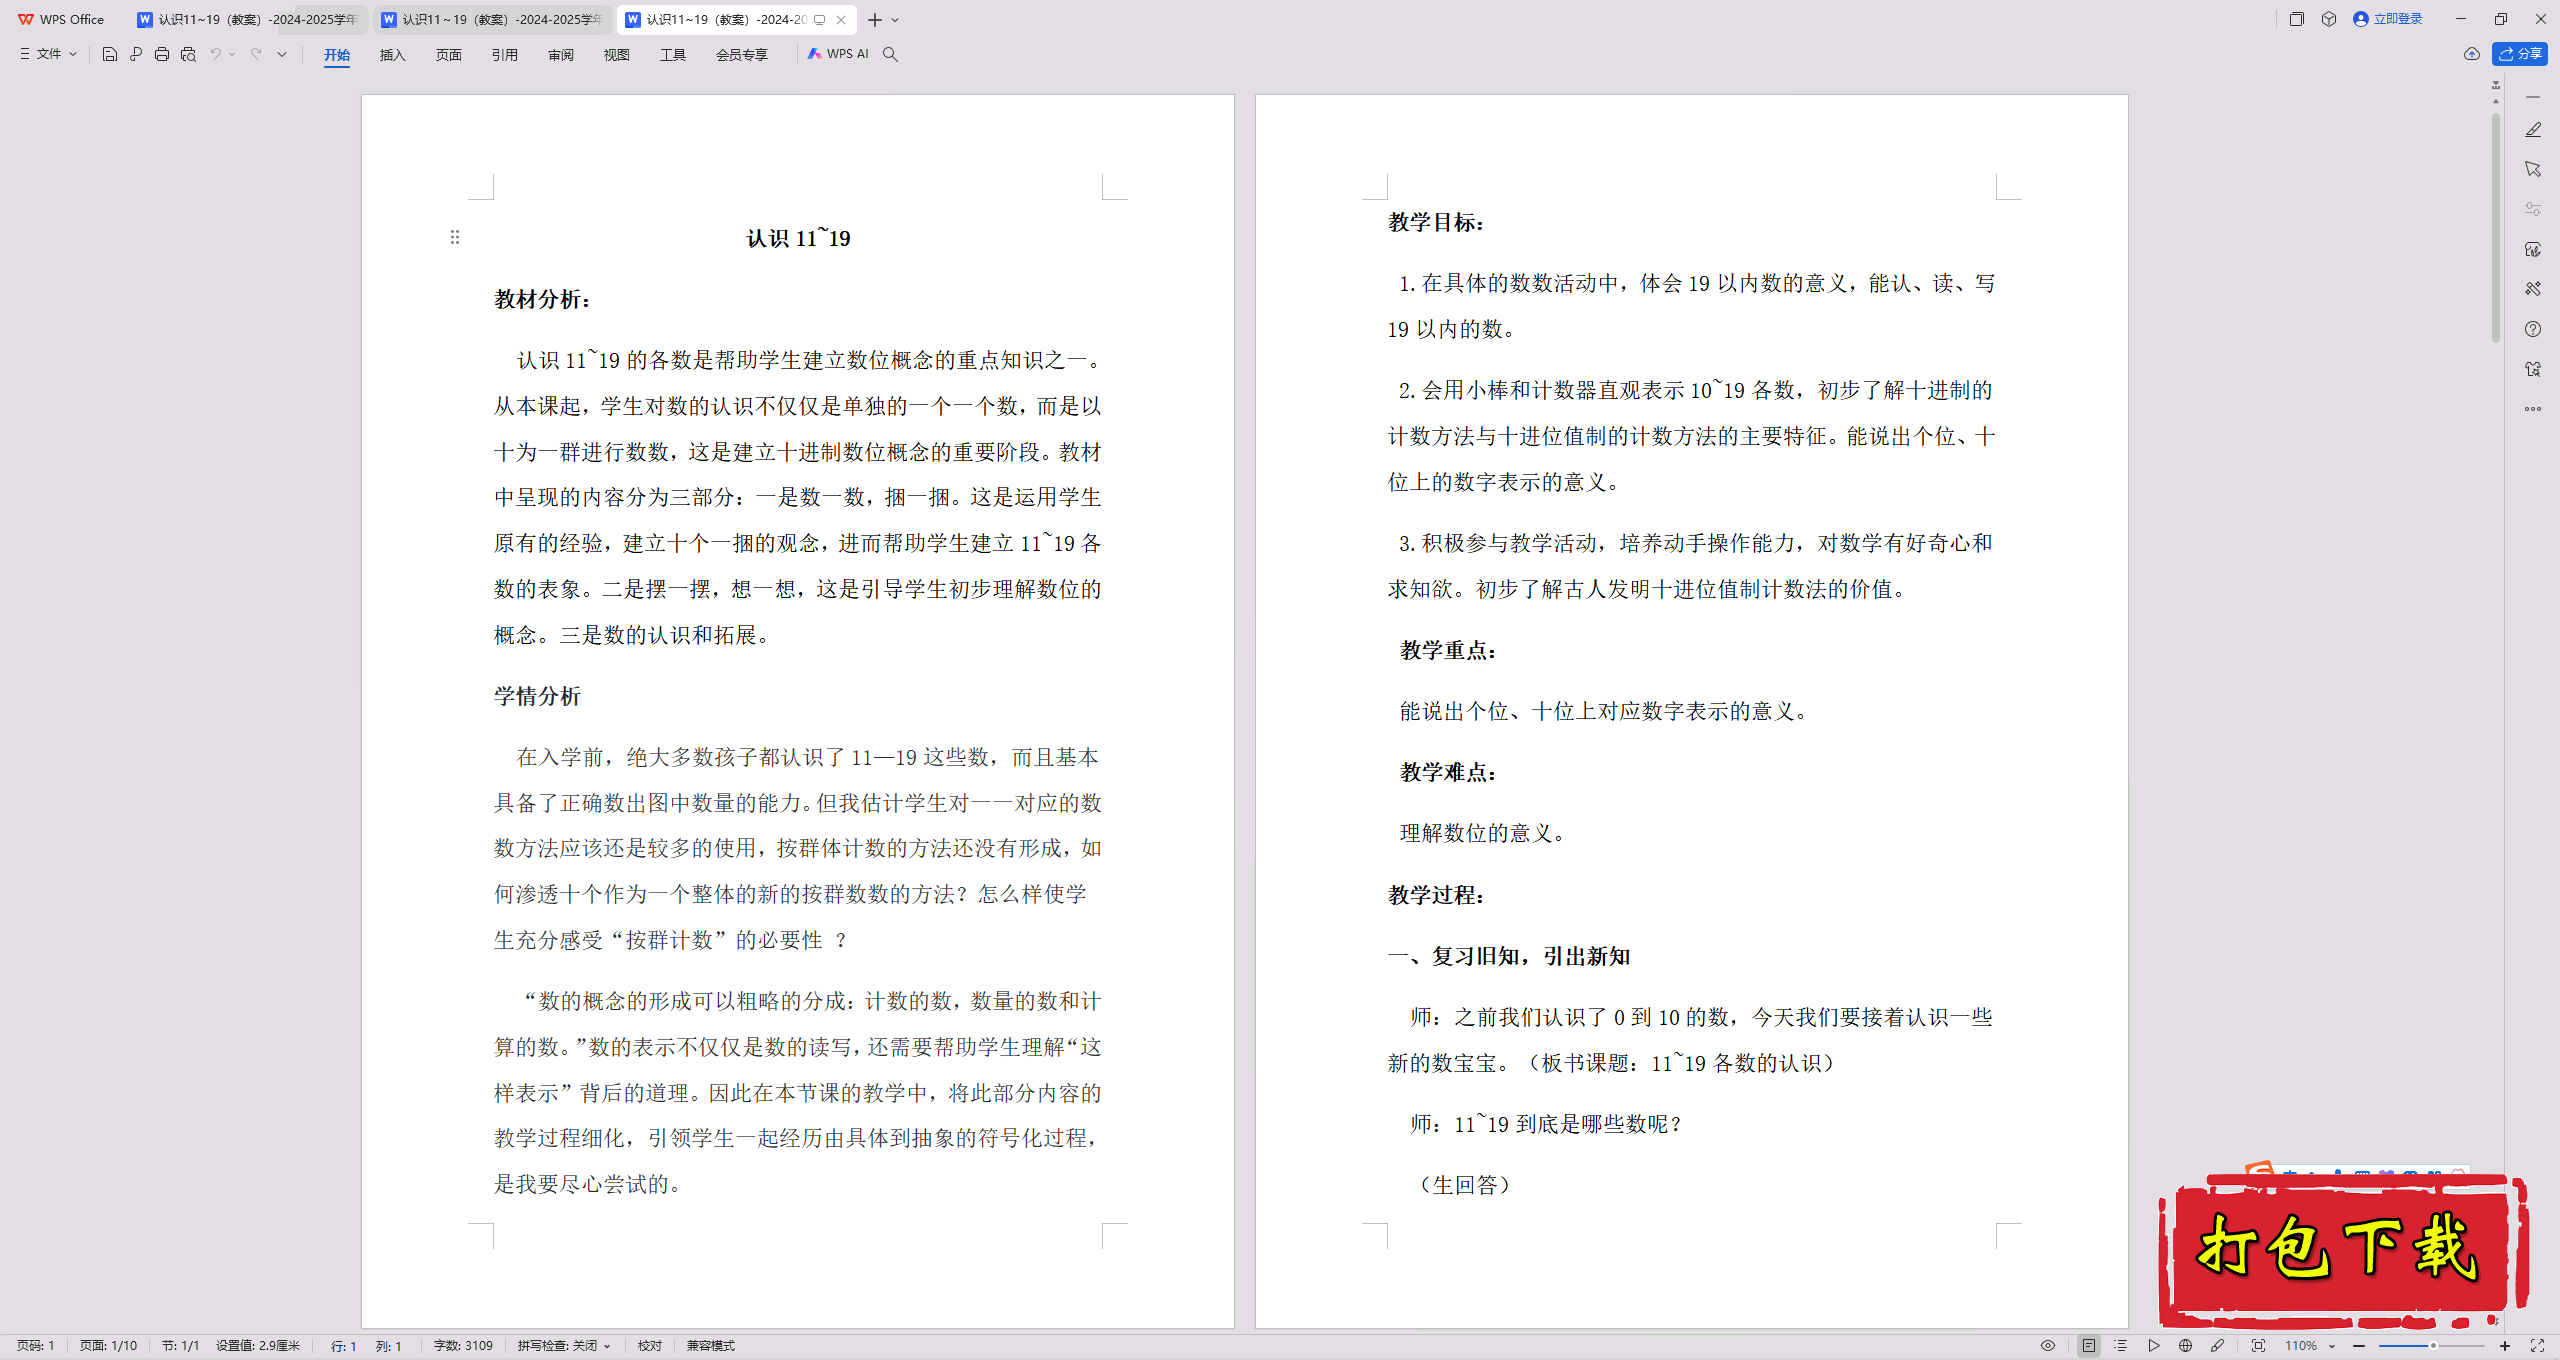Click the vertical scrollbar thumb

tap(2496, 228)
